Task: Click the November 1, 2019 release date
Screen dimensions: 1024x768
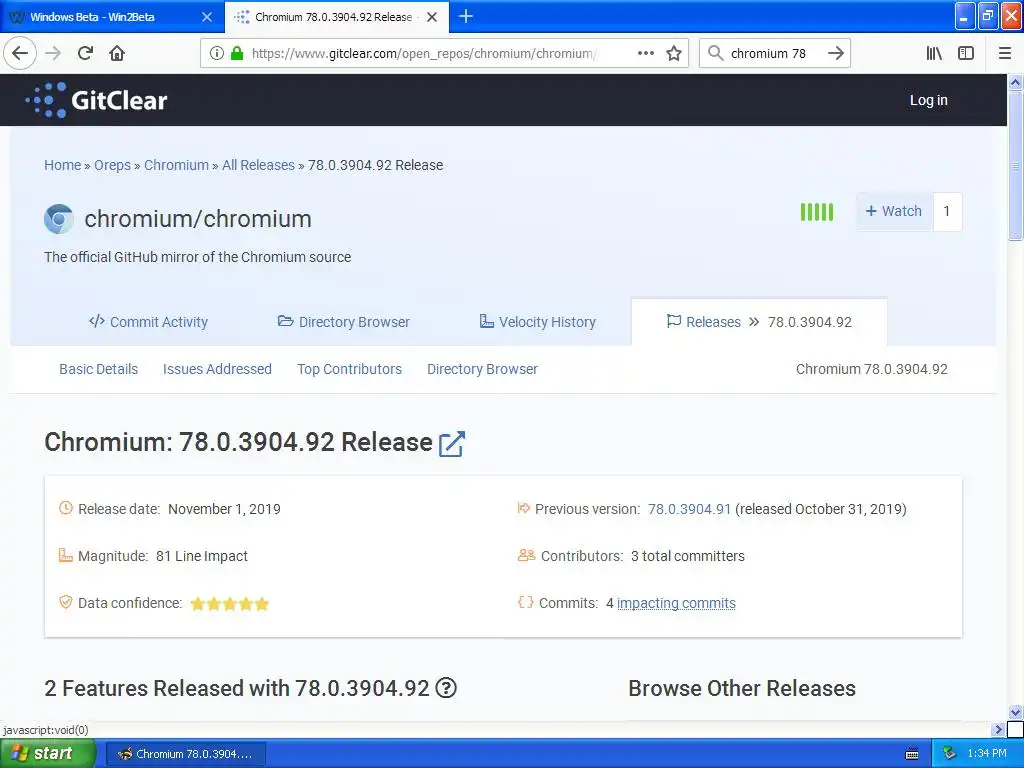Action: click(224, 509)
